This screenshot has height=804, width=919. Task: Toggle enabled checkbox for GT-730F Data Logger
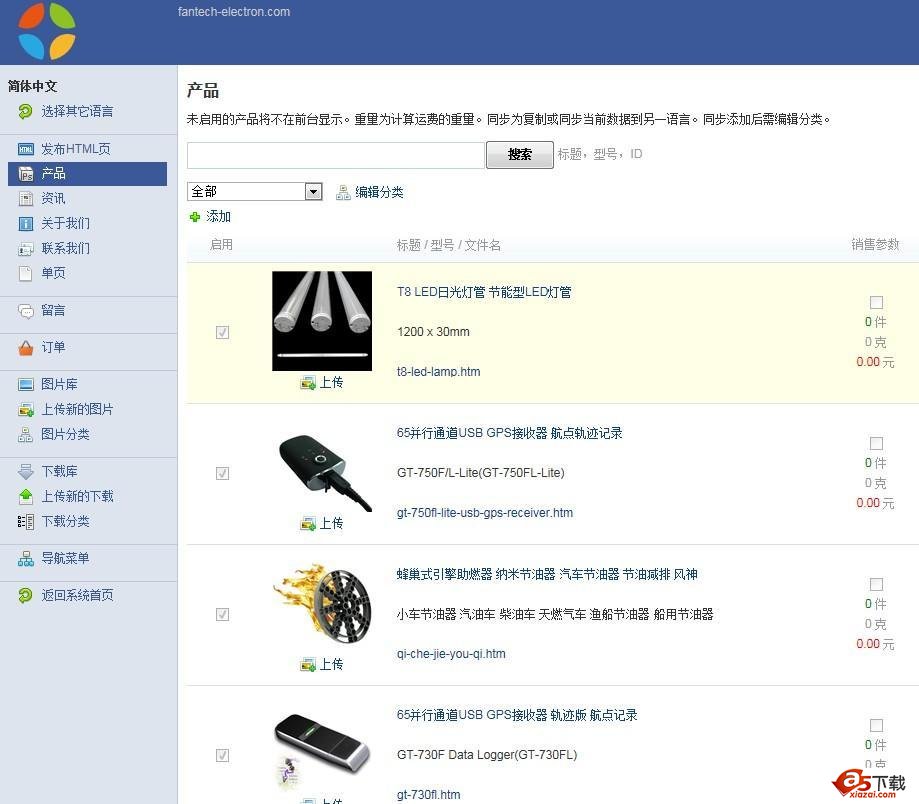222,755
